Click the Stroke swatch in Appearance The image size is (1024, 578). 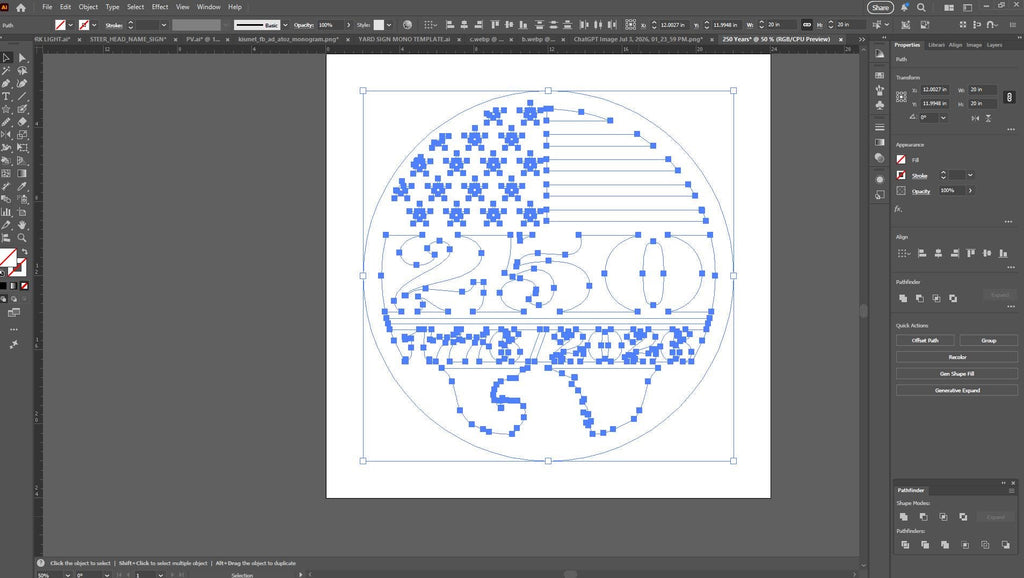(x=901, y=175)
